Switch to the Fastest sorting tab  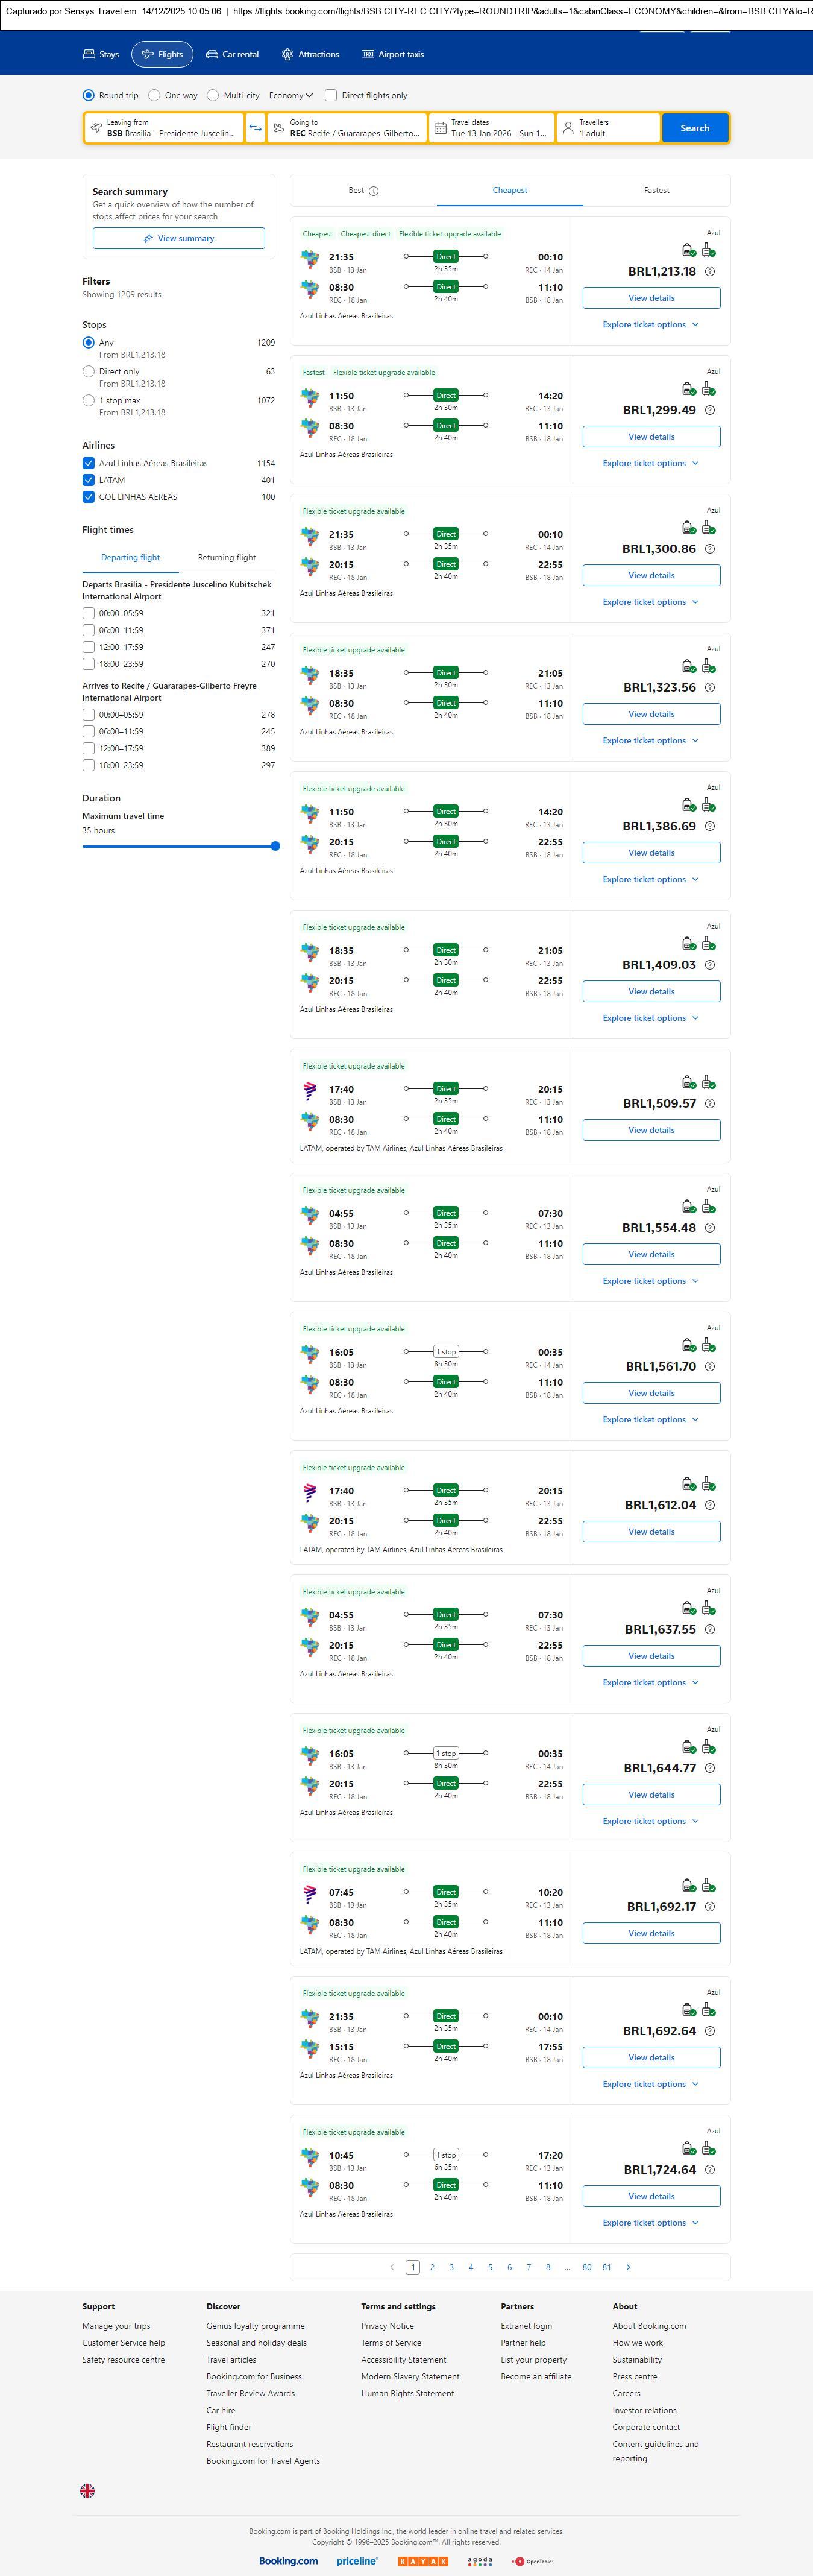coord(656,190)
